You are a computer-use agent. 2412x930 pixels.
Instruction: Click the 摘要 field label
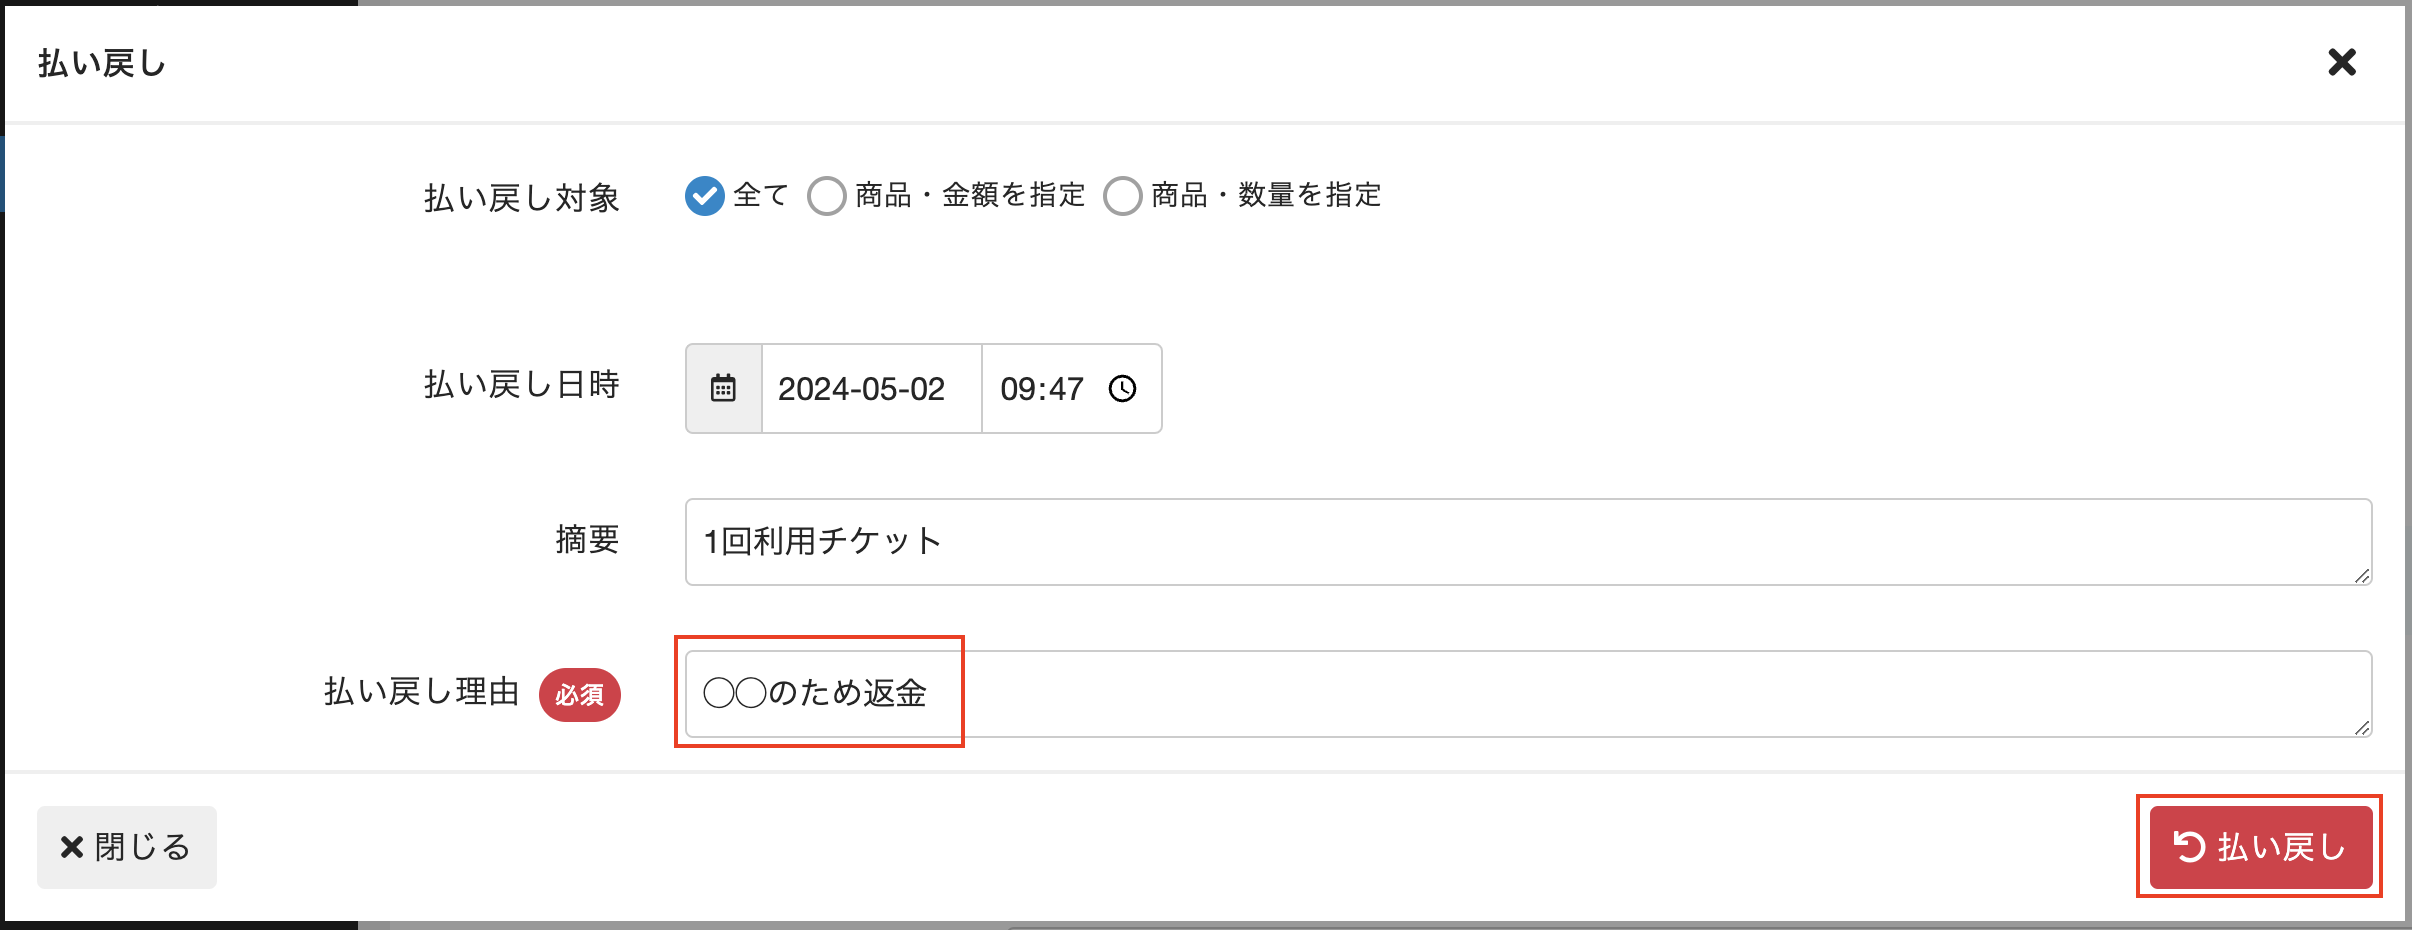pos(587,540)
